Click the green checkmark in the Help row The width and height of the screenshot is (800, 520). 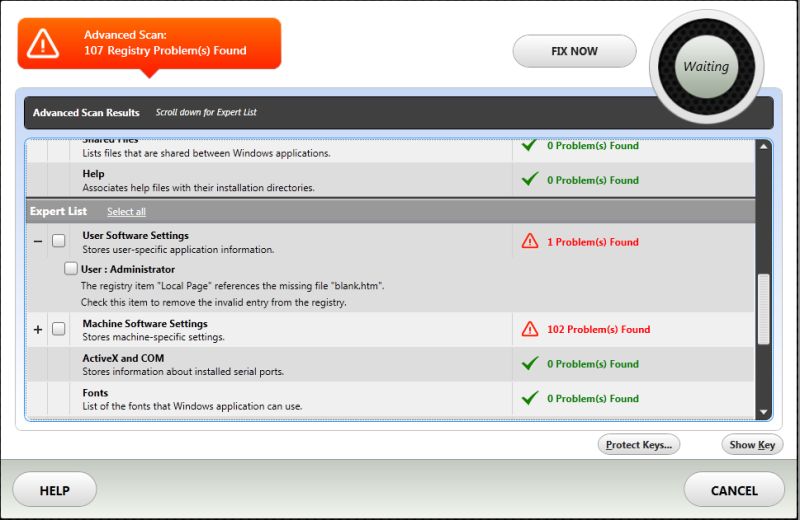point(530,179)
